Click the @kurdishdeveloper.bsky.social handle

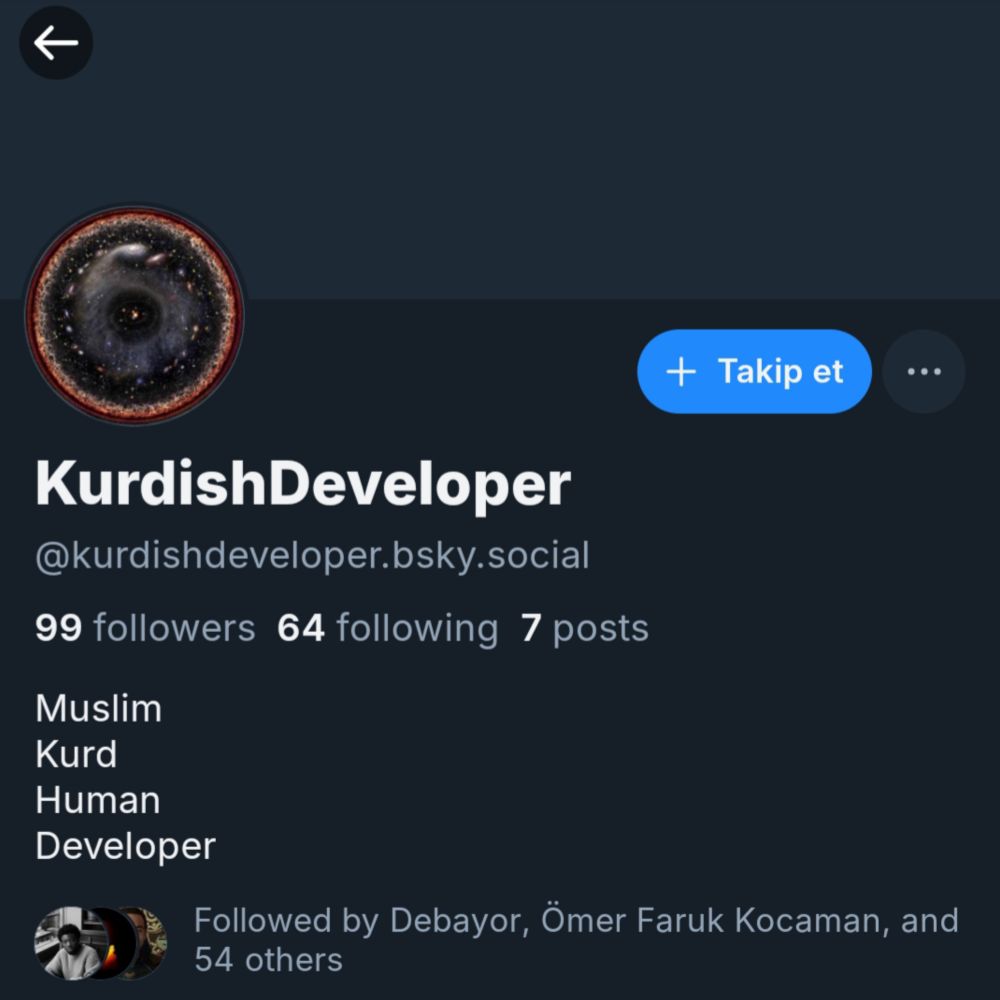click(x=312, y=555)
